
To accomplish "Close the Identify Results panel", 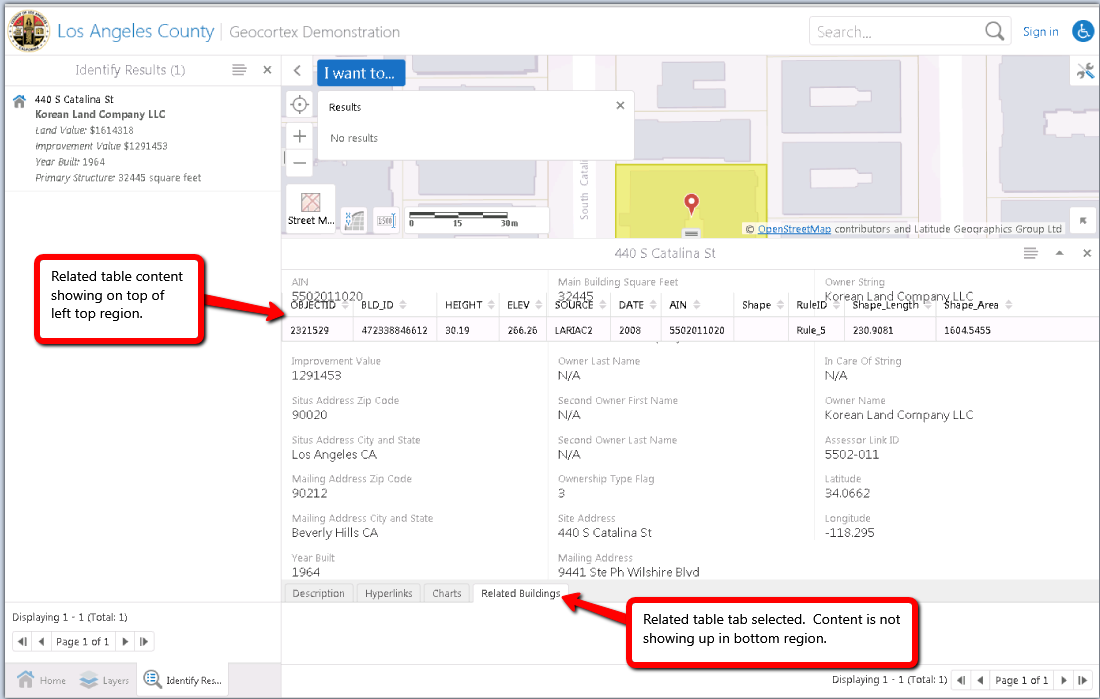I will pos(267,69).
